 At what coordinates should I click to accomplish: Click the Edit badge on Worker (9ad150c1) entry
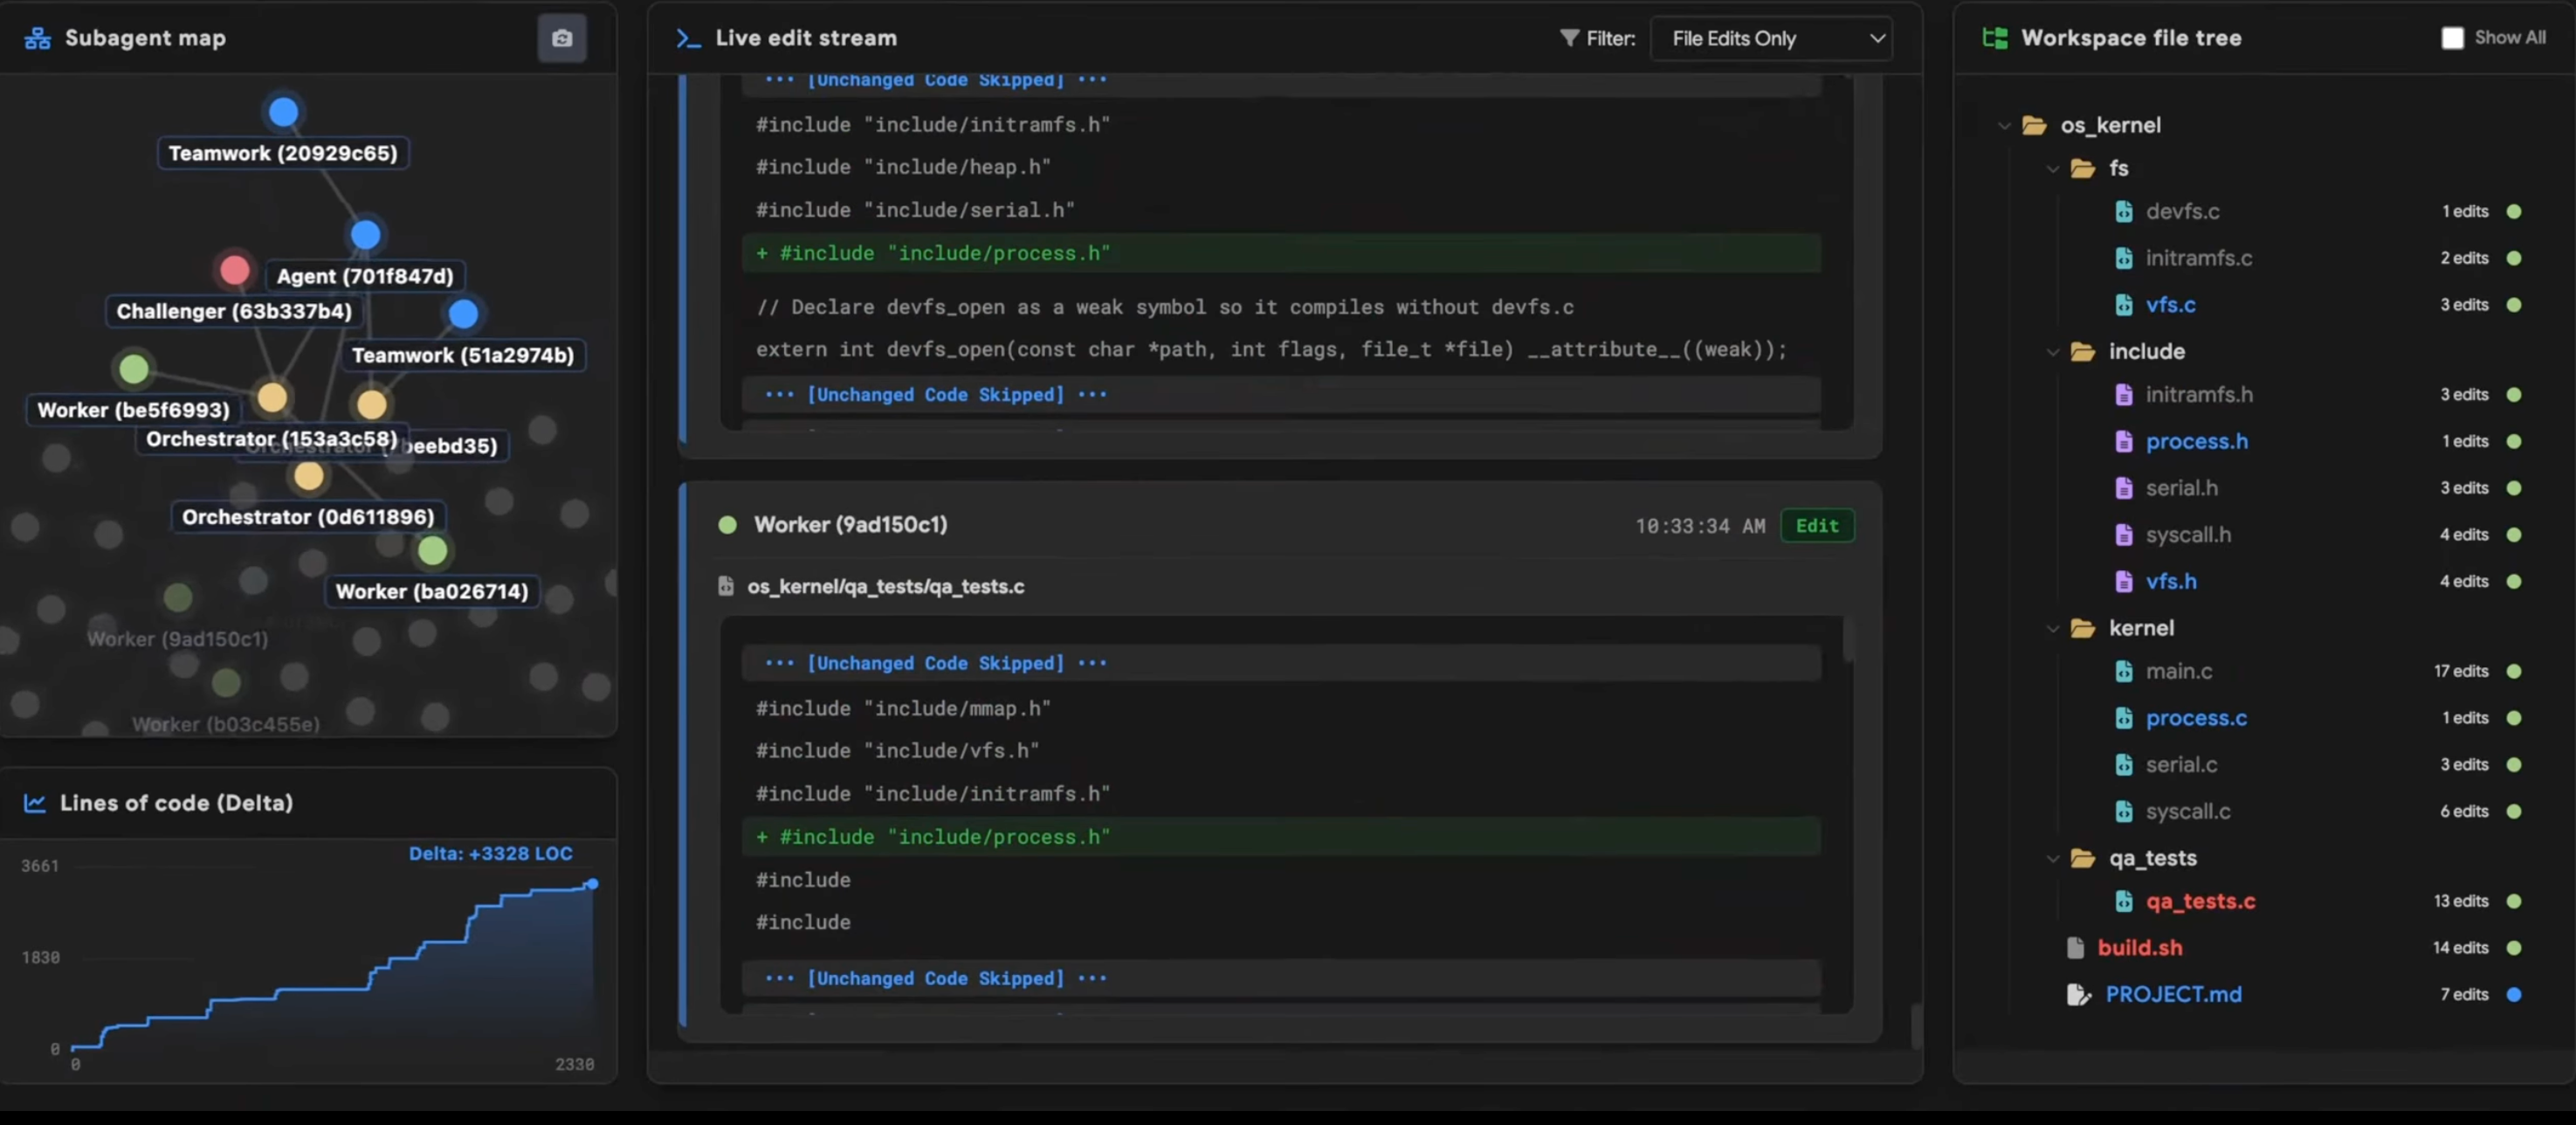(1817, 525)
